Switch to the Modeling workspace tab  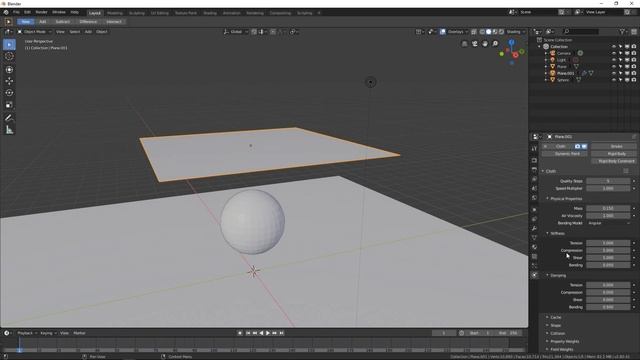point(114,13)
